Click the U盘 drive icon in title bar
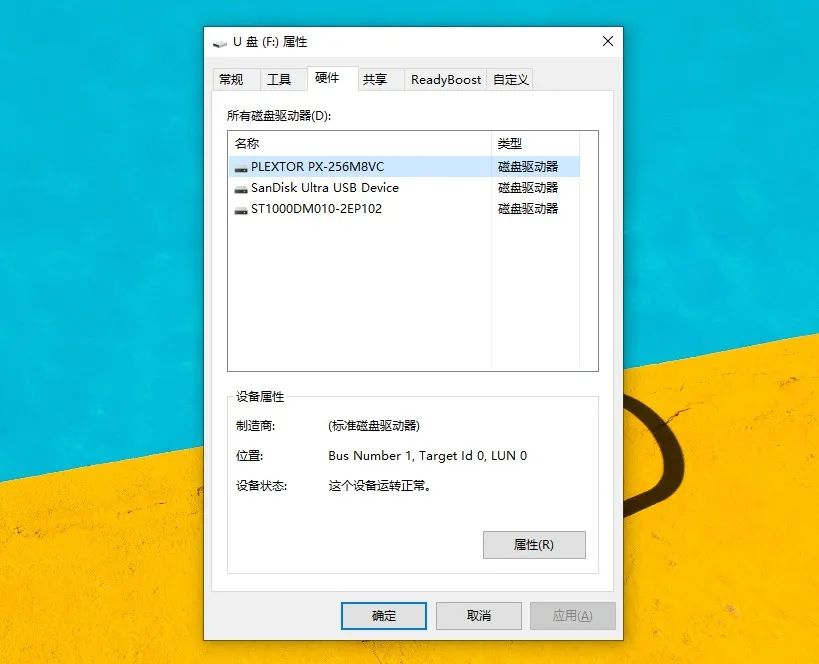This screenshot has width=819, height=664. pyautogui.click(x=220, y=43)
